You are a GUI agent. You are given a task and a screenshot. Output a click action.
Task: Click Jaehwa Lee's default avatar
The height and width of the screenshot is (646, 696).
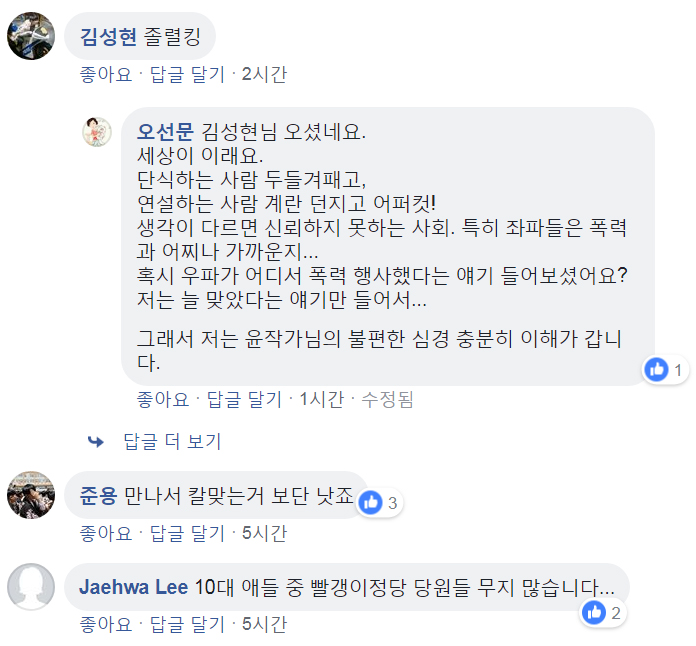pyautogui.click(x=31, y=586)
